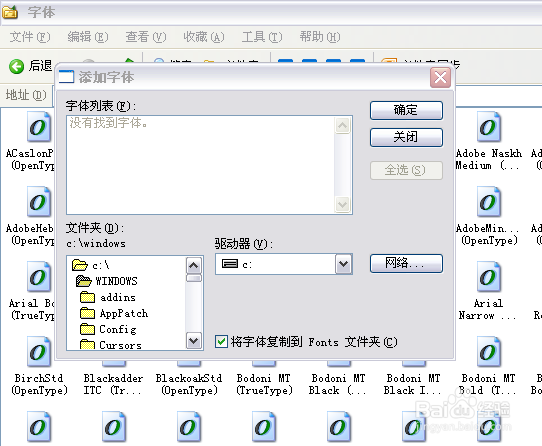Click the BlackoakStd (OpenType) font label
The height and width of the screenshot is (446, 542).
(189, 384)
